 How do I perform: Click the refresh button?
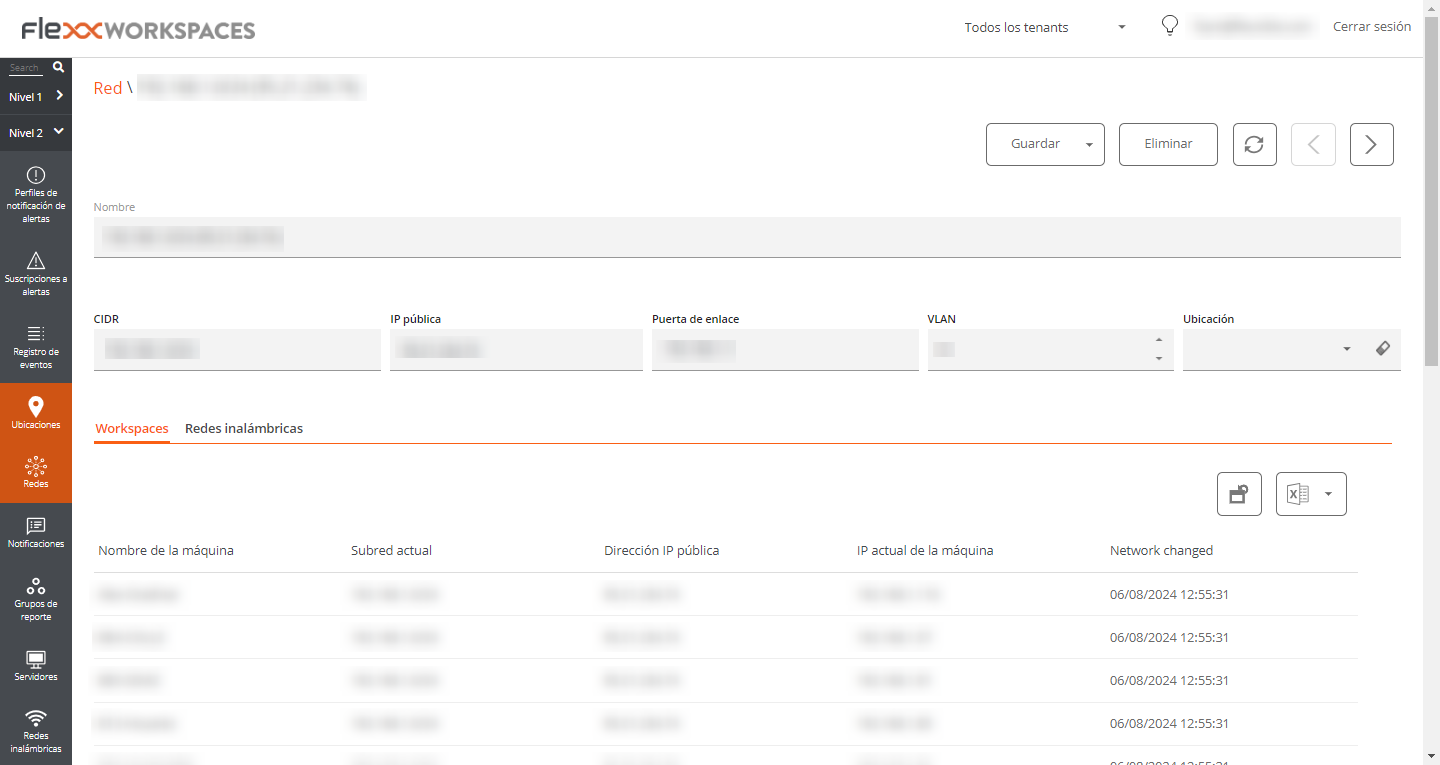pyautogui.click(x=1254, y=144)
